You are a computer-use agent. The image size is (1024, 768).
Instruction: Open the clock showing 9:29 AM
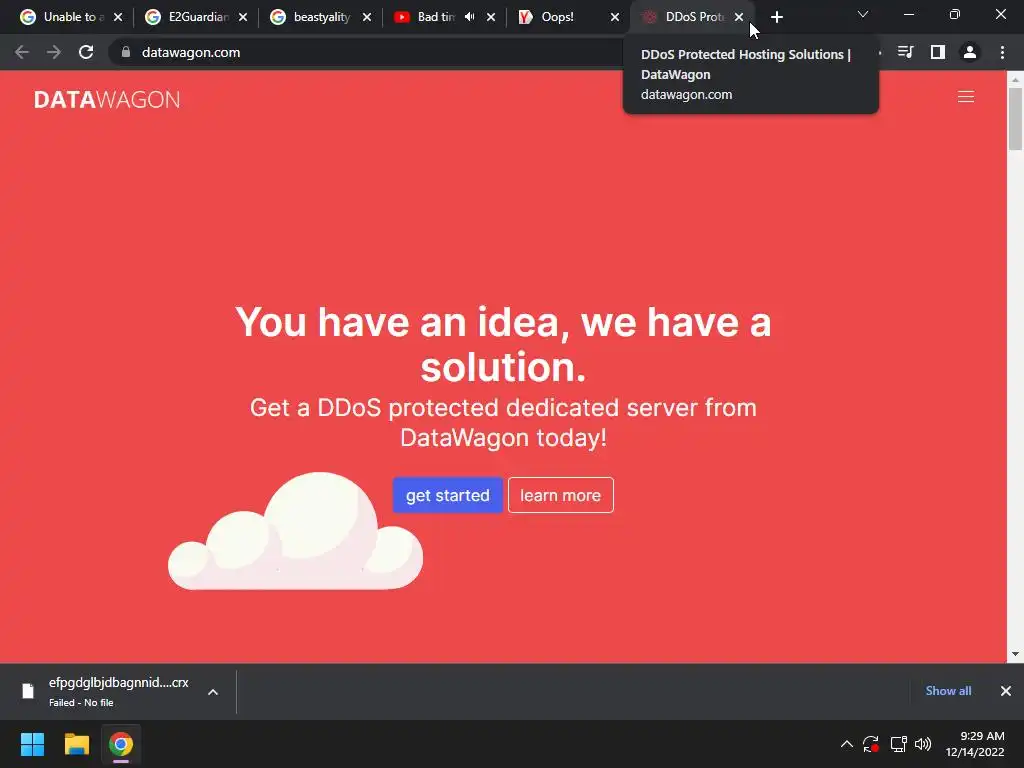[x=975, y=744]
